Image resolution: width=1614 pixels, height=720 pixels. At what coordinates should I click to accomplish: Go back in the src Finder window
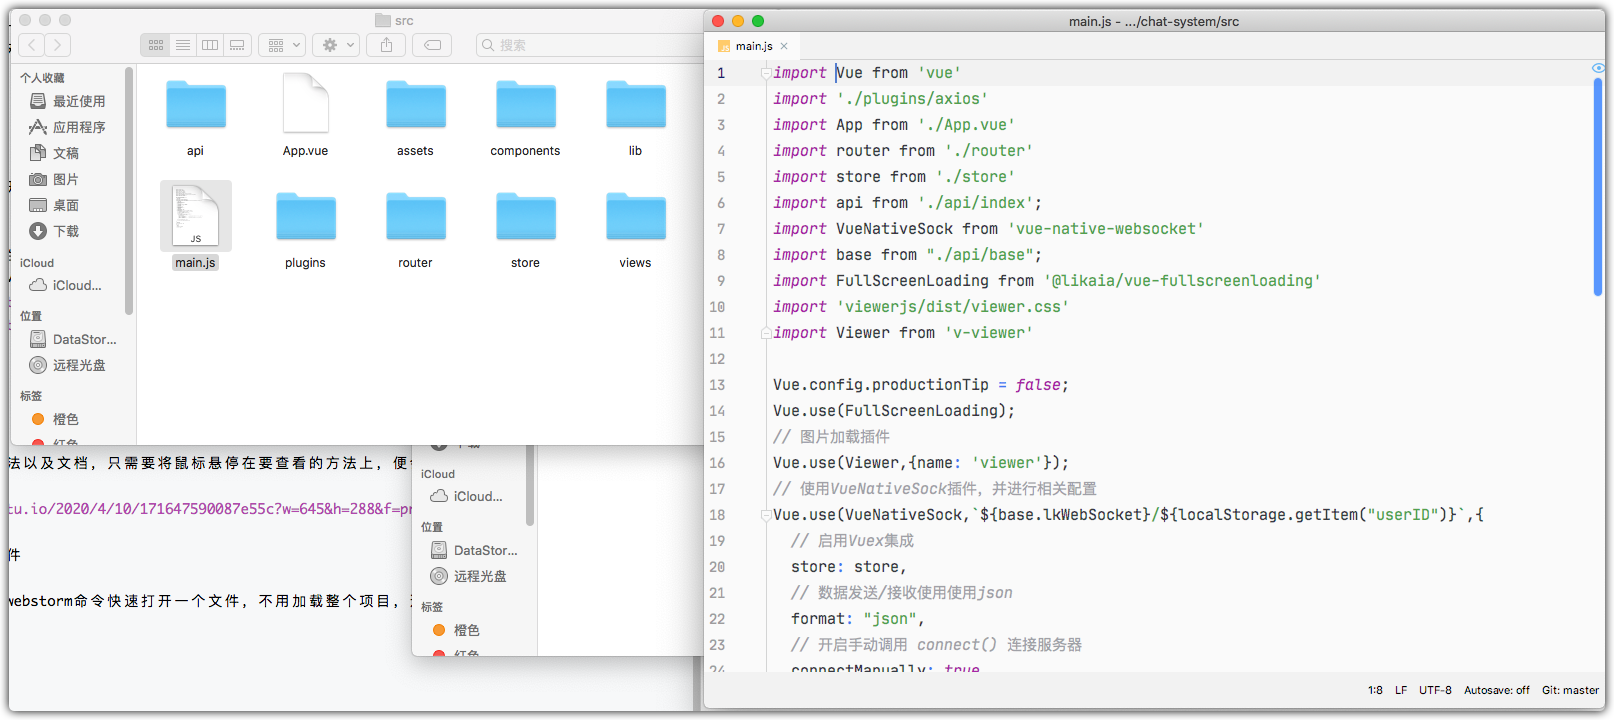point(32,45)
